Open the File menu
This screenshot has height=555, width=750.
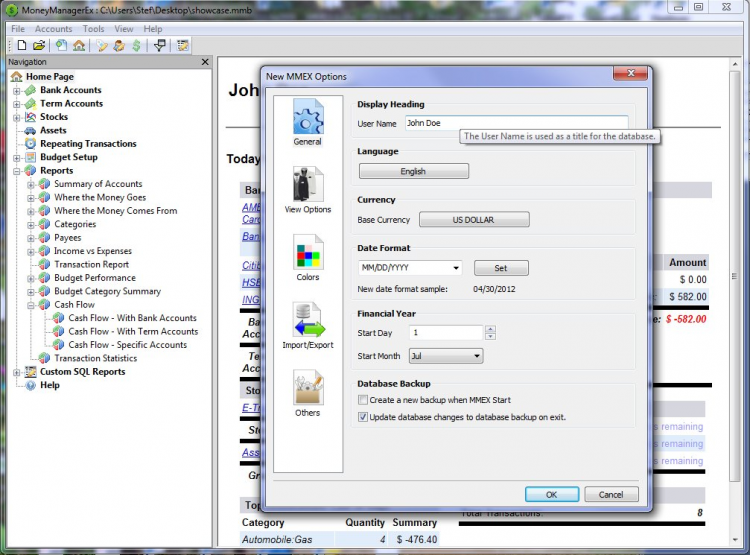(18, 29)
